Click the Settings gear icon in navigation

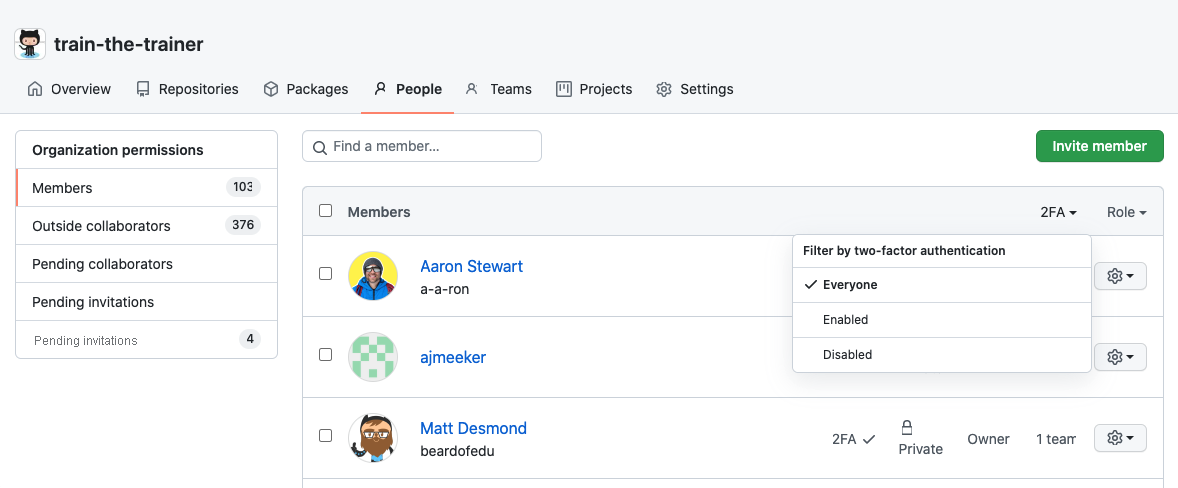click(x=664, y=89)
